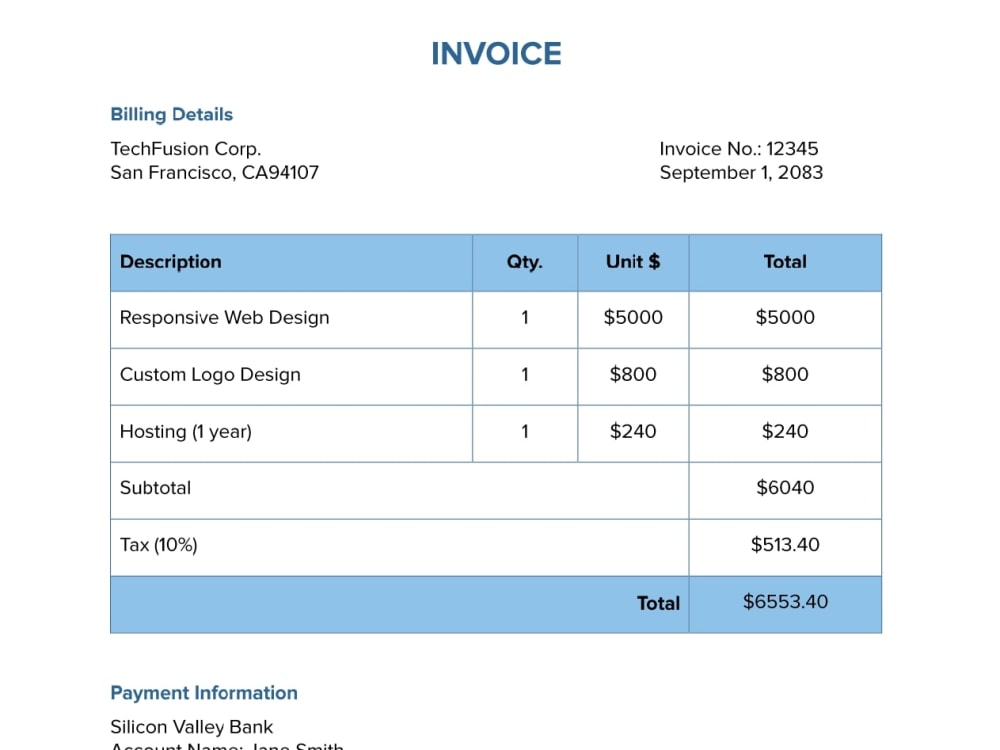Click the Tax (10%) label
Image resolution: width=1000 pixels, height=750 pixels.
point(159,545)
